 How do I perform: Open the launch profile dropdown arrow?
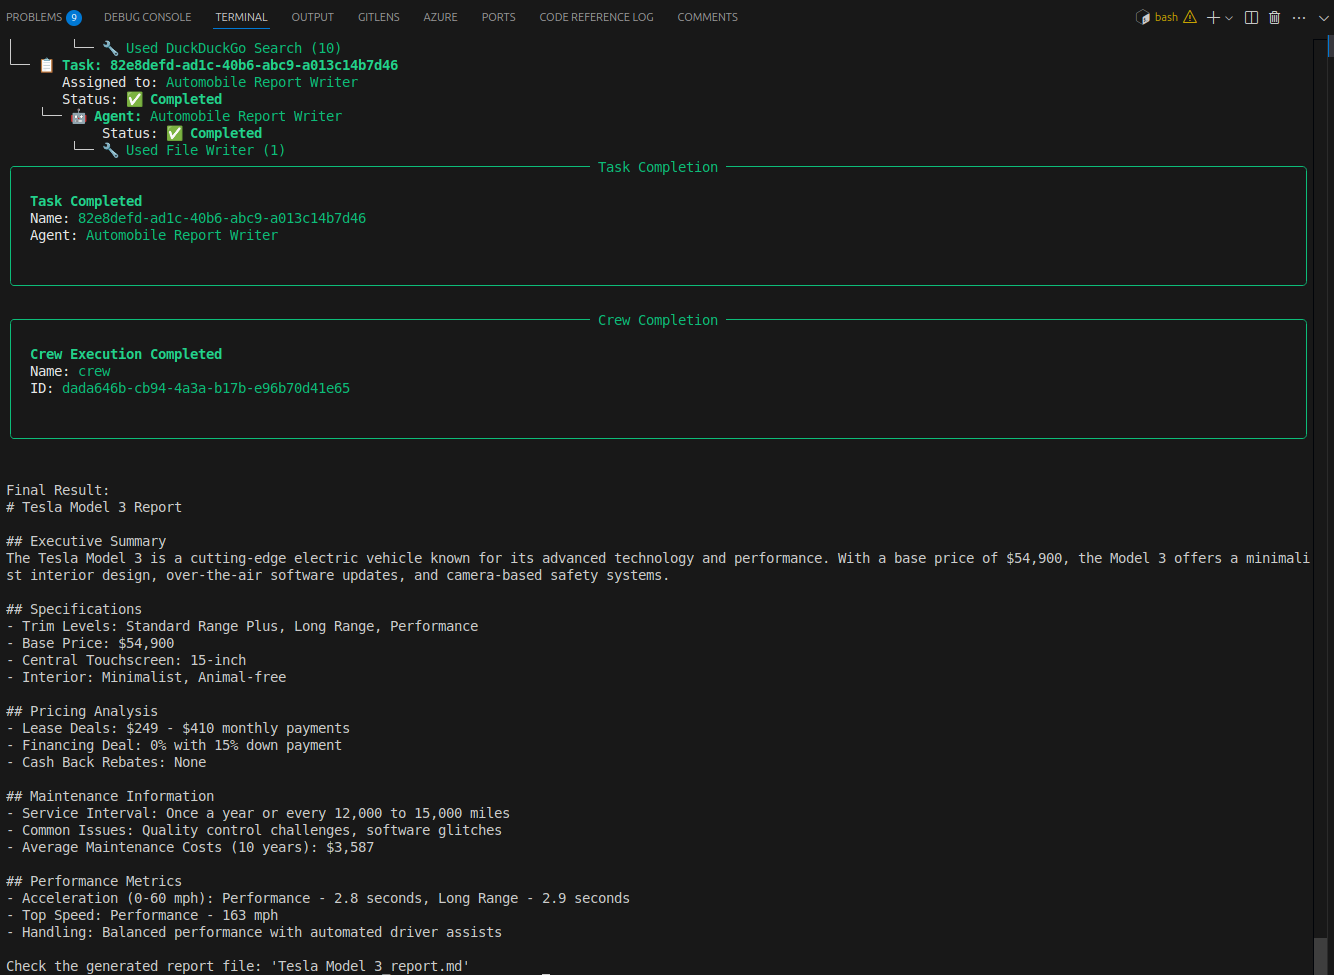[1229, 17]
